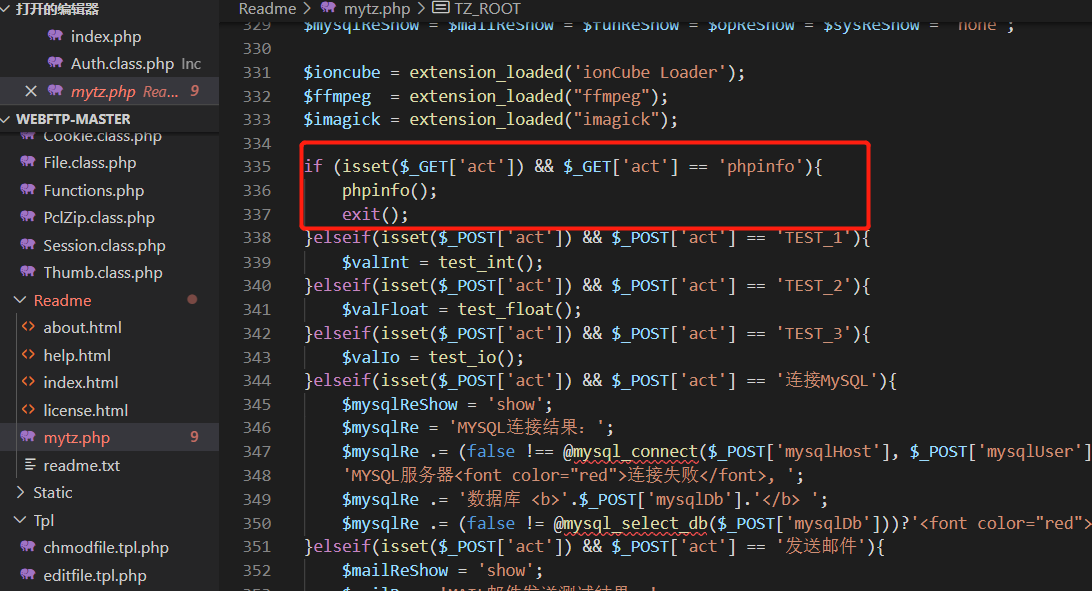Open Functions.php from the file tree
Screen dimensions: 1092x591
pos(93,191)
